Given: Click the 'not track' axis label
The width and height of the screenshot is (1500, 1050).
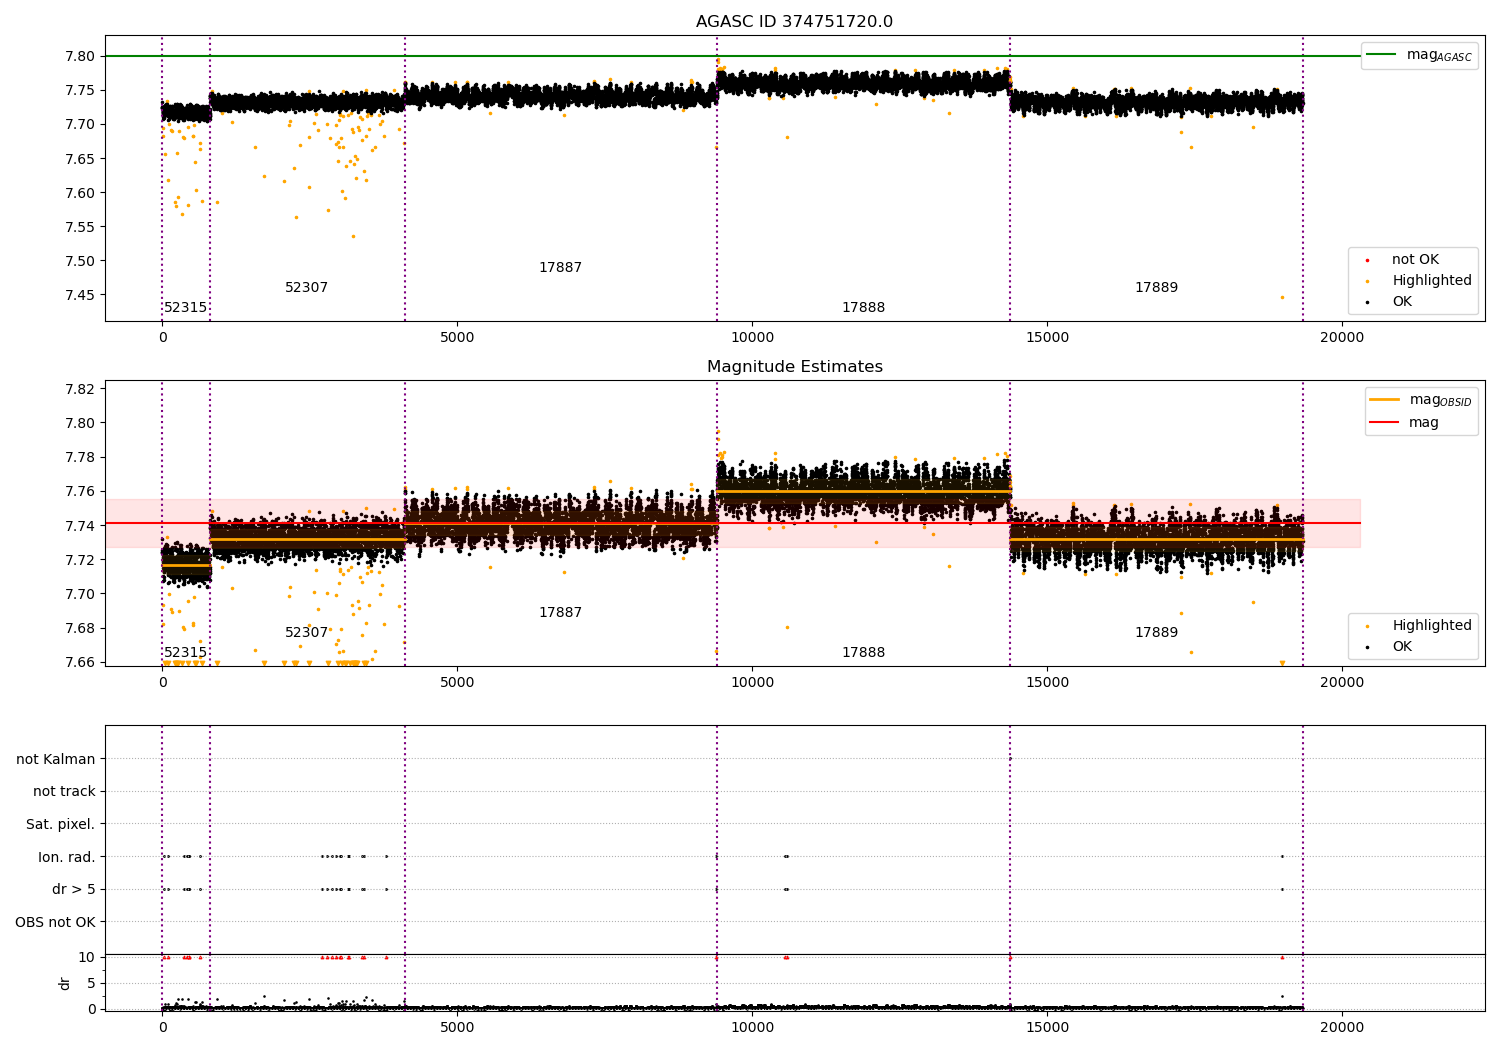Looking at the screenshot, I should [64, 792].
